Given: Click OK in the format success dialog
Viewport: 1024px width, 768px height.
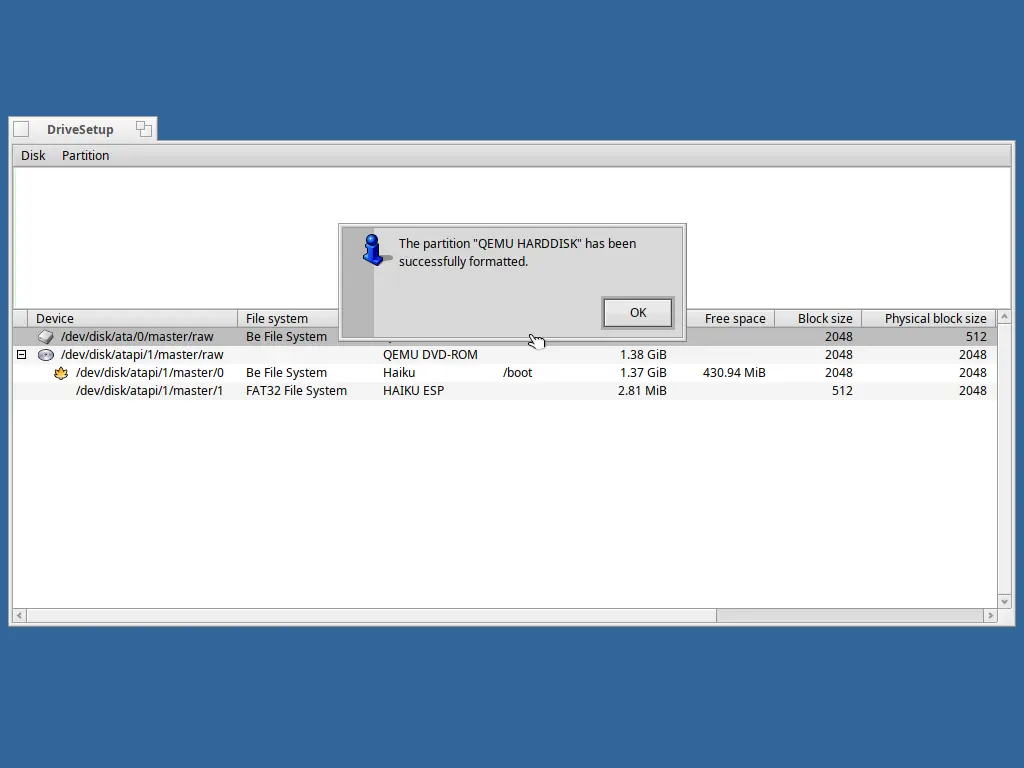Looking at the screenshot, I should tap(637, 313).
